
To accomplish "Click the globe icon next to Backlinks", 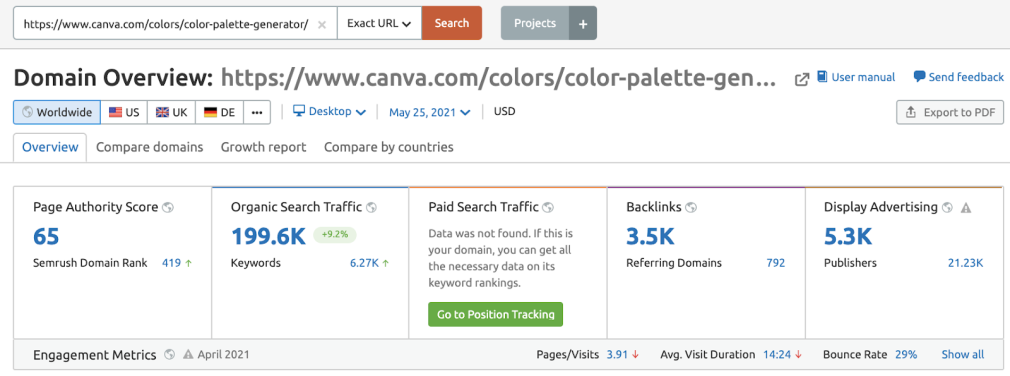I will (691, 207).
